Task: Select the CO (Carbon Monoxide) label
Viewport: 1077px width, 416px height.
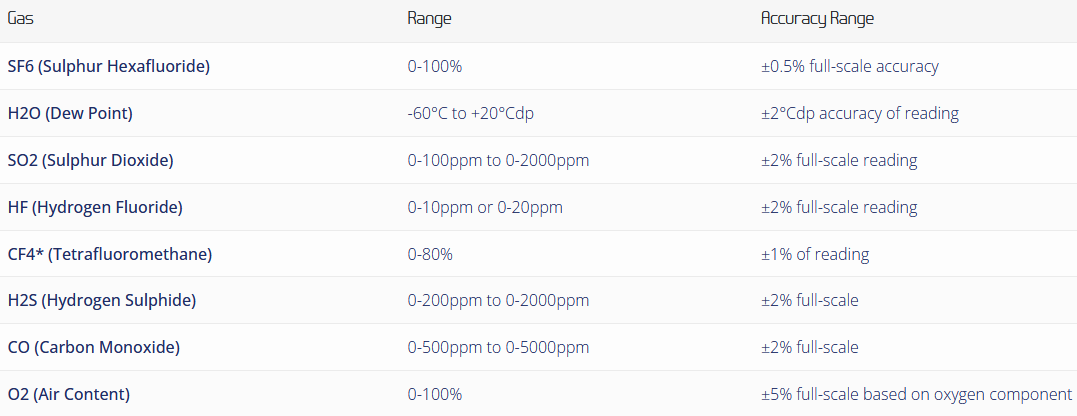Action: (94, 348)
